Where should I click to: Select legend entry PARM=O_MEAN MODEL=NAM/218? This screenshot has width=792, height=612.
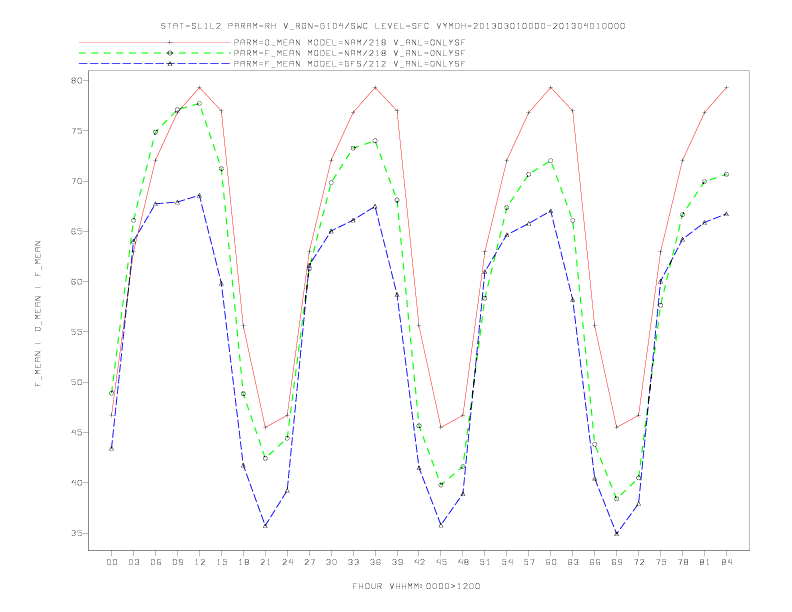click(x=349, y=42)
